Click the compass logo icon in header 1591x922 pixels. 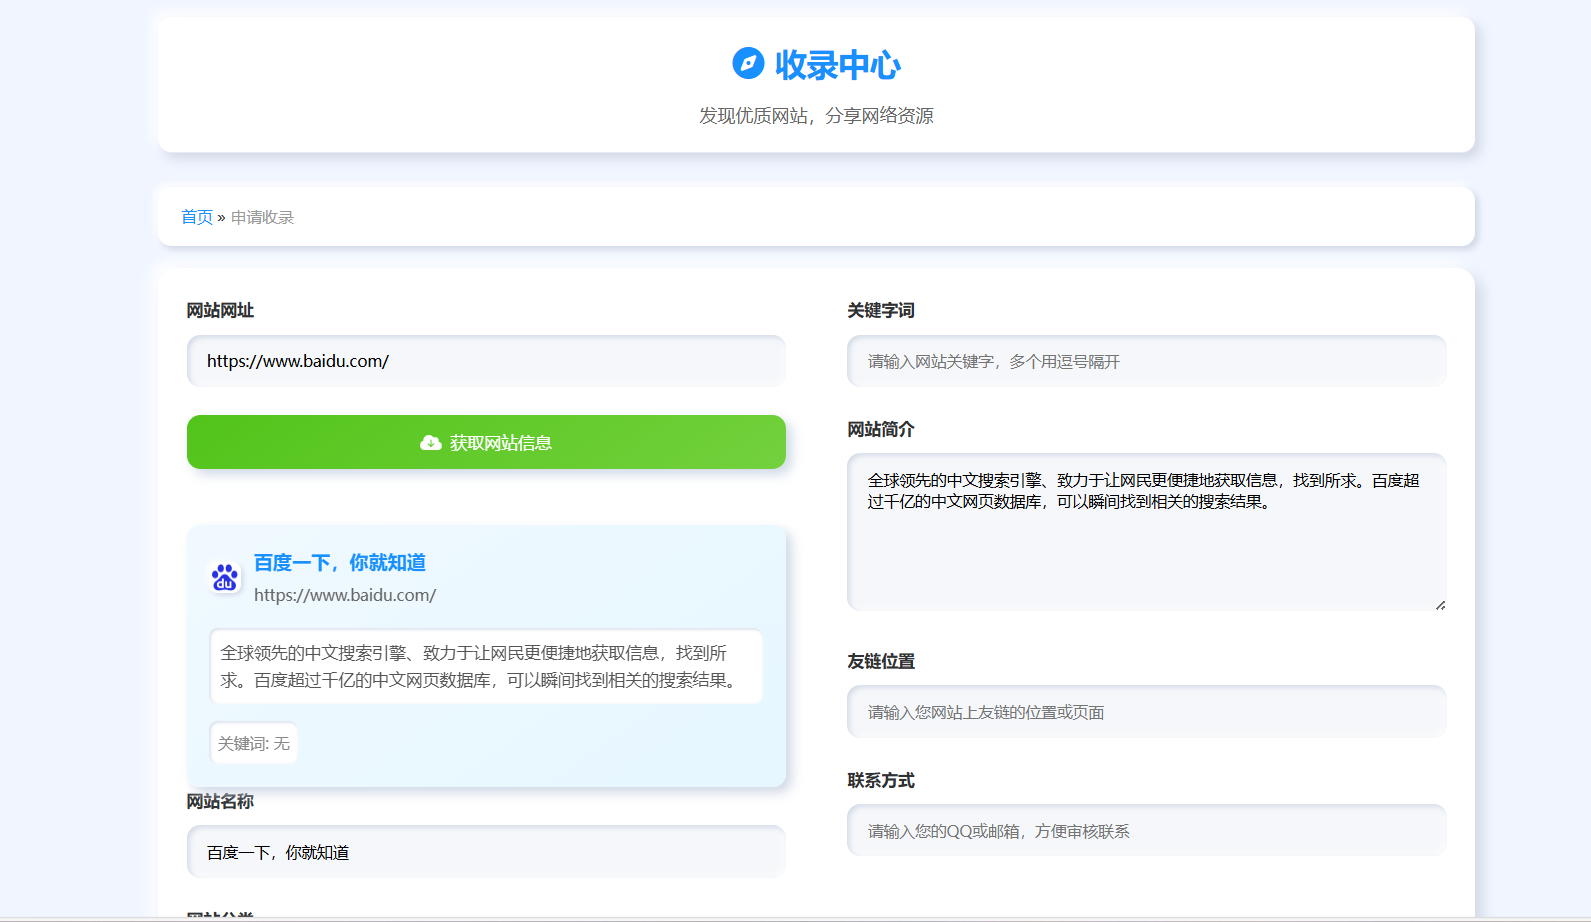(x=748, y=63)
